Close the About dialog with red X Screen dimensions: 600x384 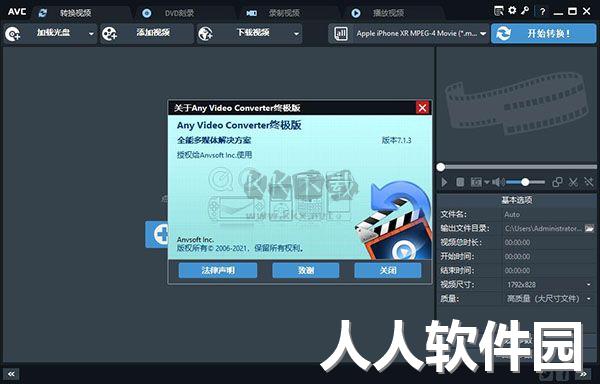coord(422,108)
